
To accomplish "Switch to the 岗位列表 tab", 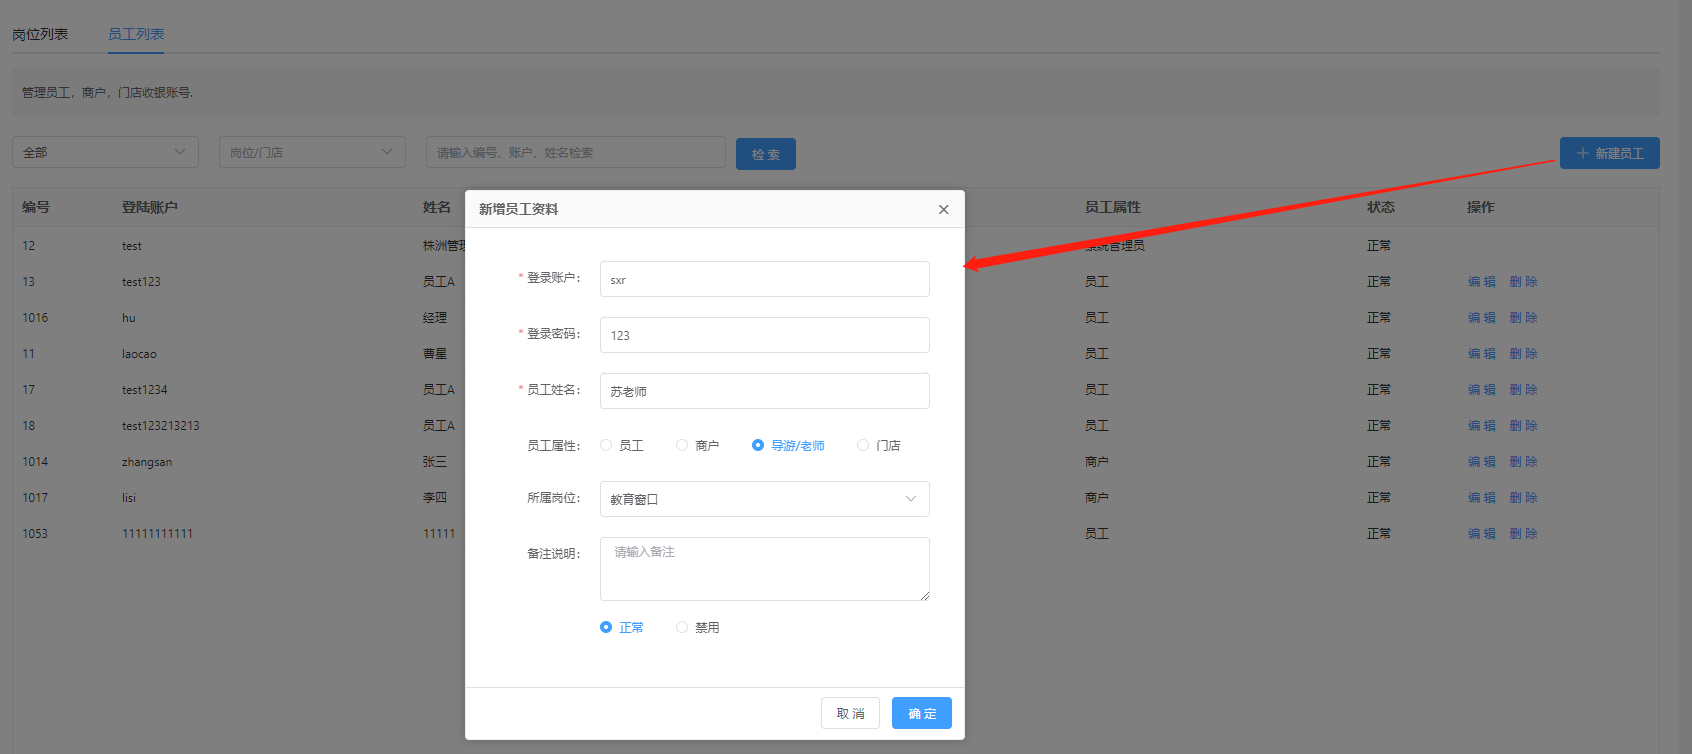I will (x=40, y=34).
